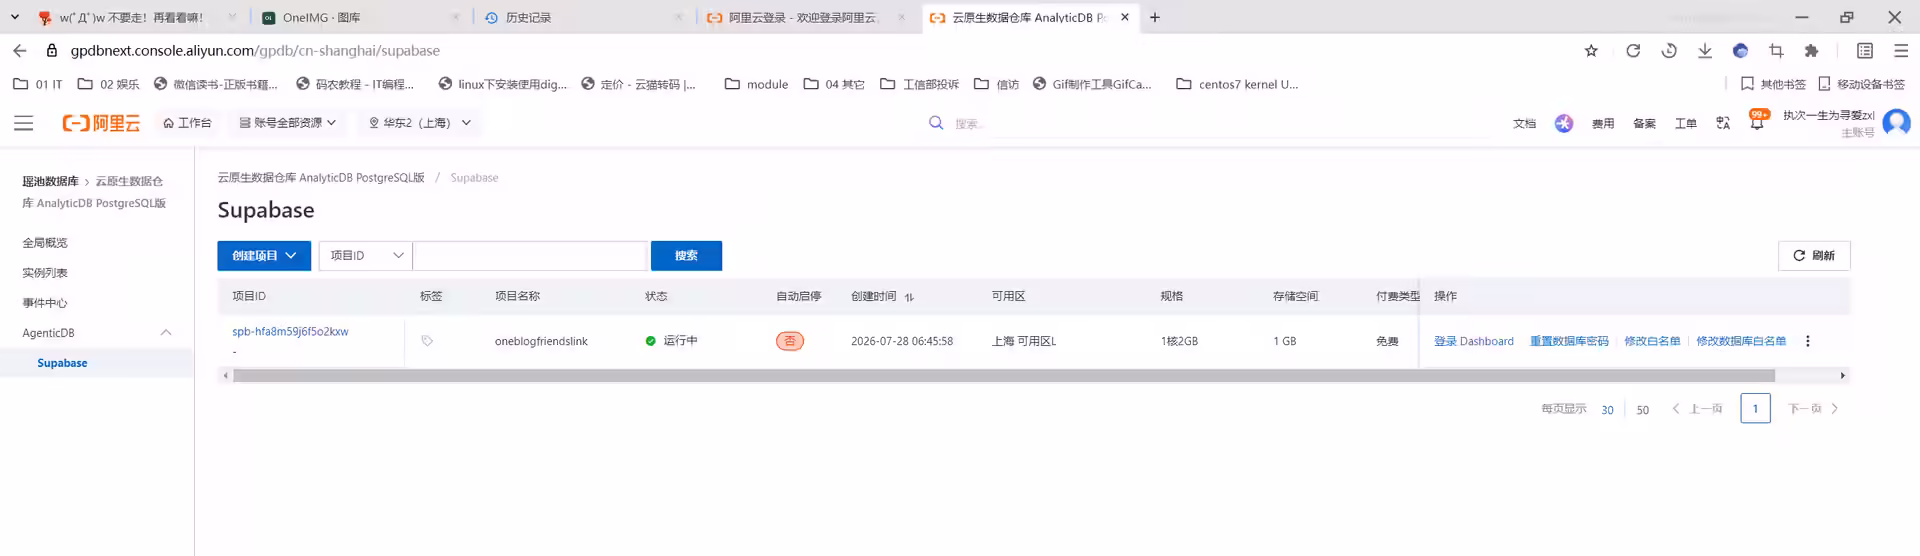The image size is (1920, 556).
Task: Click breadcrumb 云原生数据仓库 AnalyticDB PostgreSQL版
Action: [321, 178]
